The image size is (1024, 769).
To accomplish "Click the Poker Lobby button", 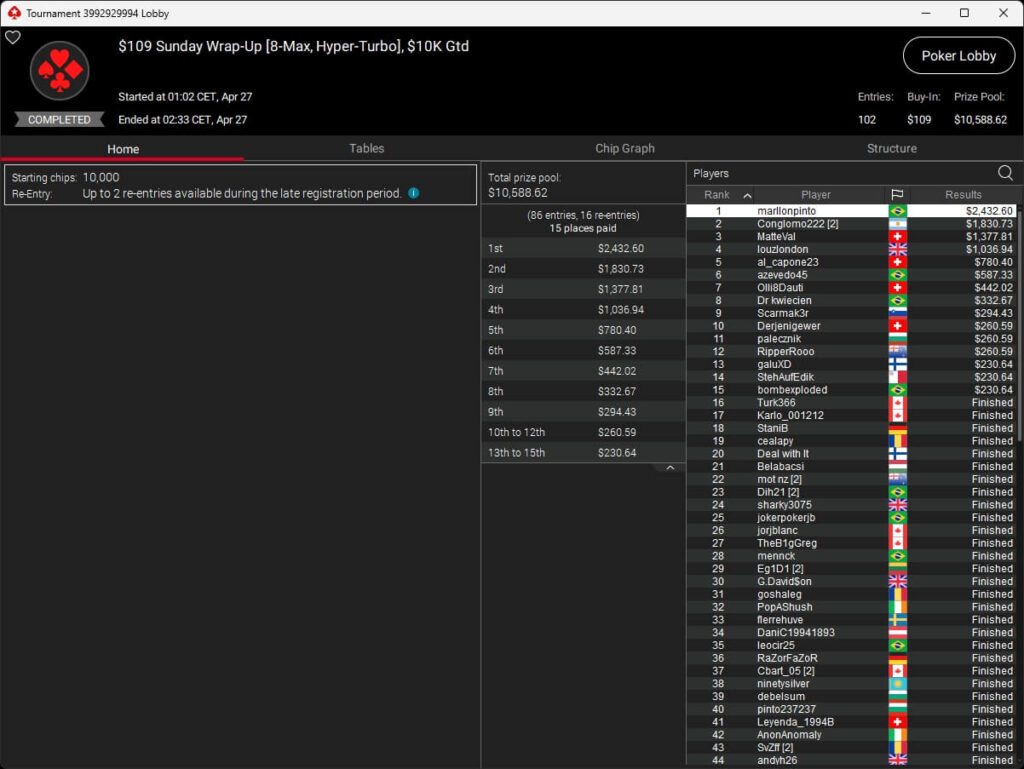I will (x=958, y=56).
